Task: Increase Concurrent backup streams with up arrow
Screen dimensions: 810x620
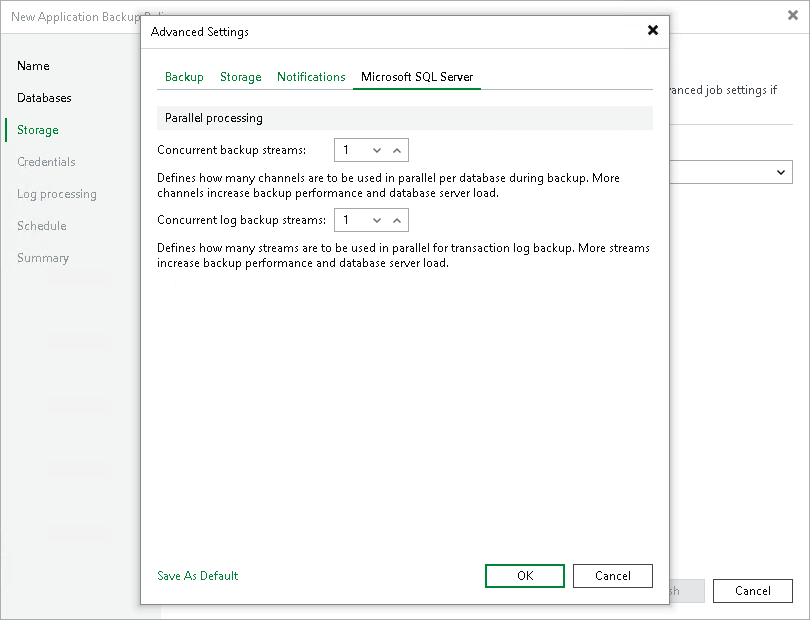Action: pos(397,149)
